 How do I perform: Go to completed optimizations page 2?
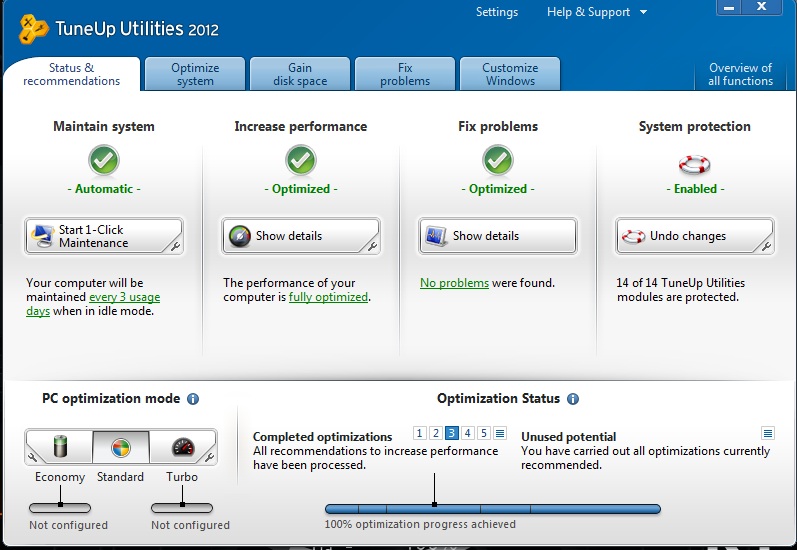tap(436, 433)
